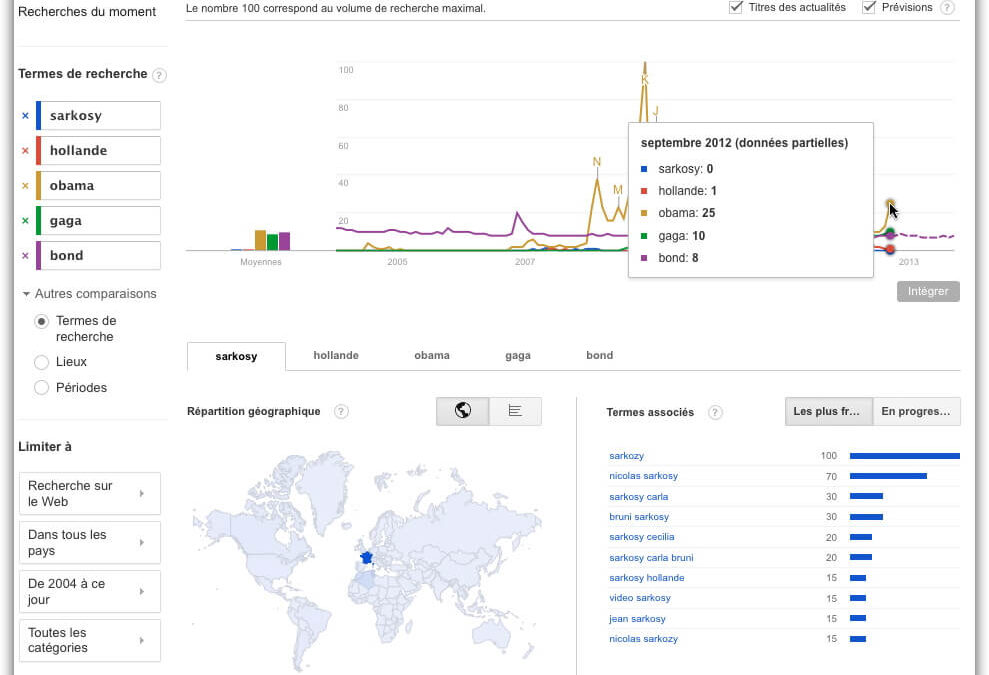Screen dimensions: 989x675
Task: Open related term nicolas sarkosy
Action: coord(643,476)
